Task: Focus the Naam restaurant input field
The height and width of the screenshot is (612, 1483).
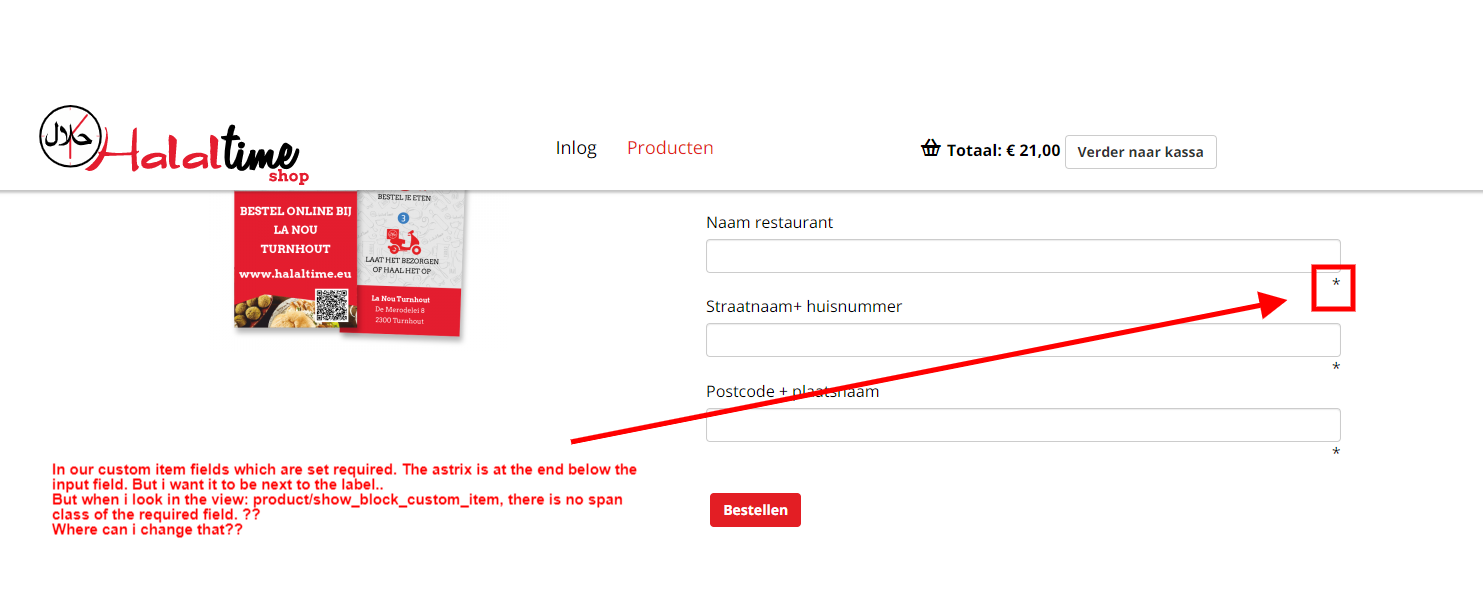Action: coord(1022,256)
